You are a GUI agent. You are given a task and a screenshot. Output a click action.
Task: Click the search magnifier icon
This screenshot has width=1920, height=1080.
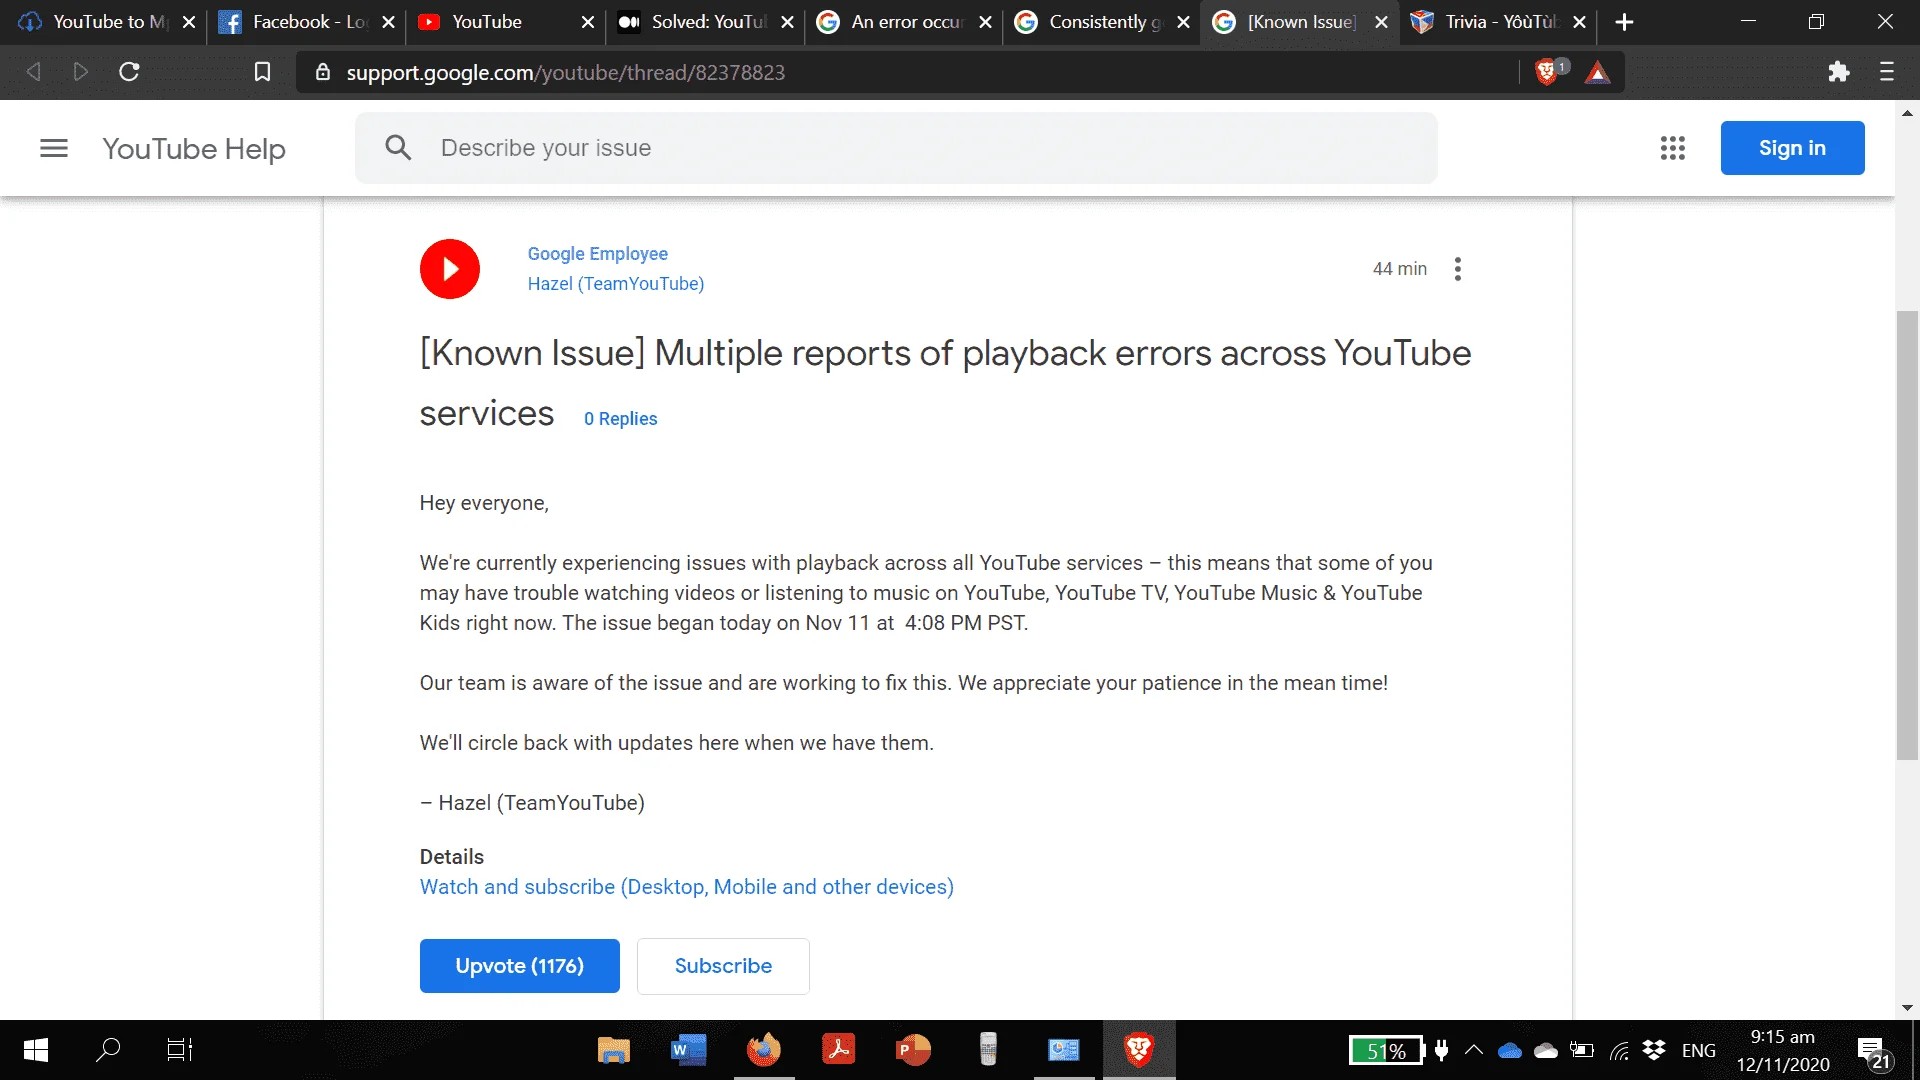[398, 148]
